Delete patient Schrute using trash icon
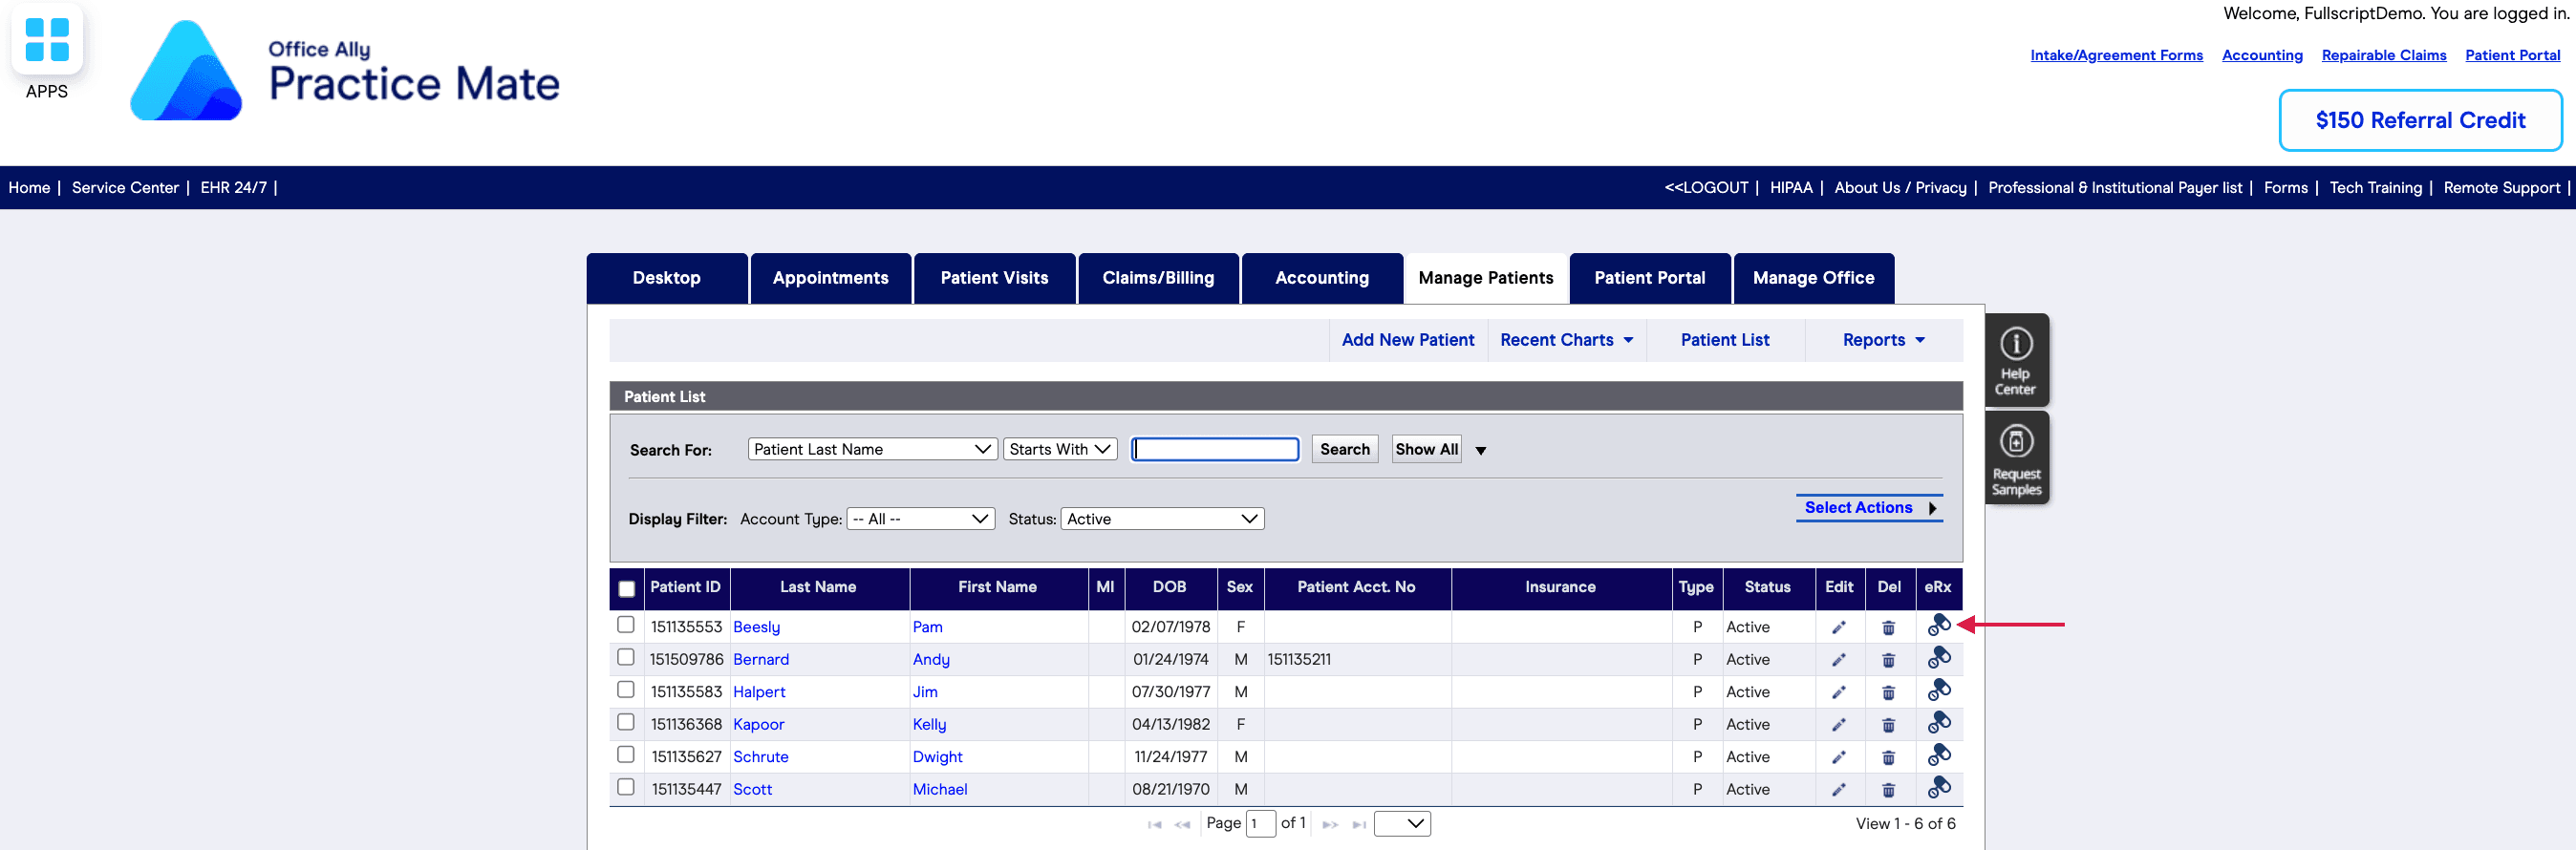The width and height of the screenshot is (2576, 850). pos(1888,757)
